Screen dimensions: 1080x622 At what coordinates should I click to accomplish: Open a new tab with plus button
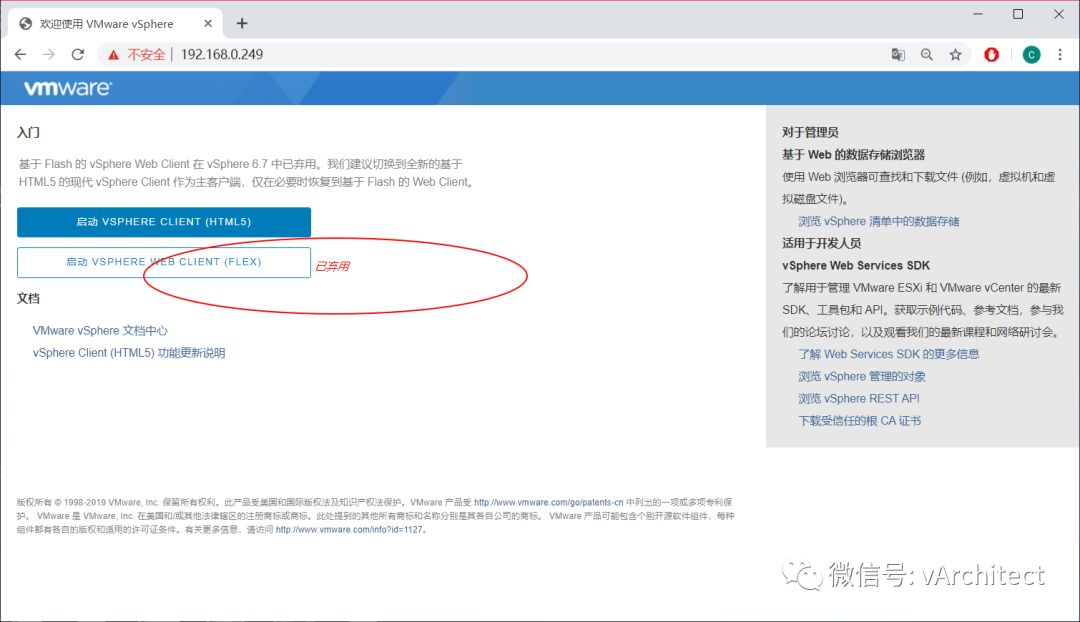click(242, 23)
